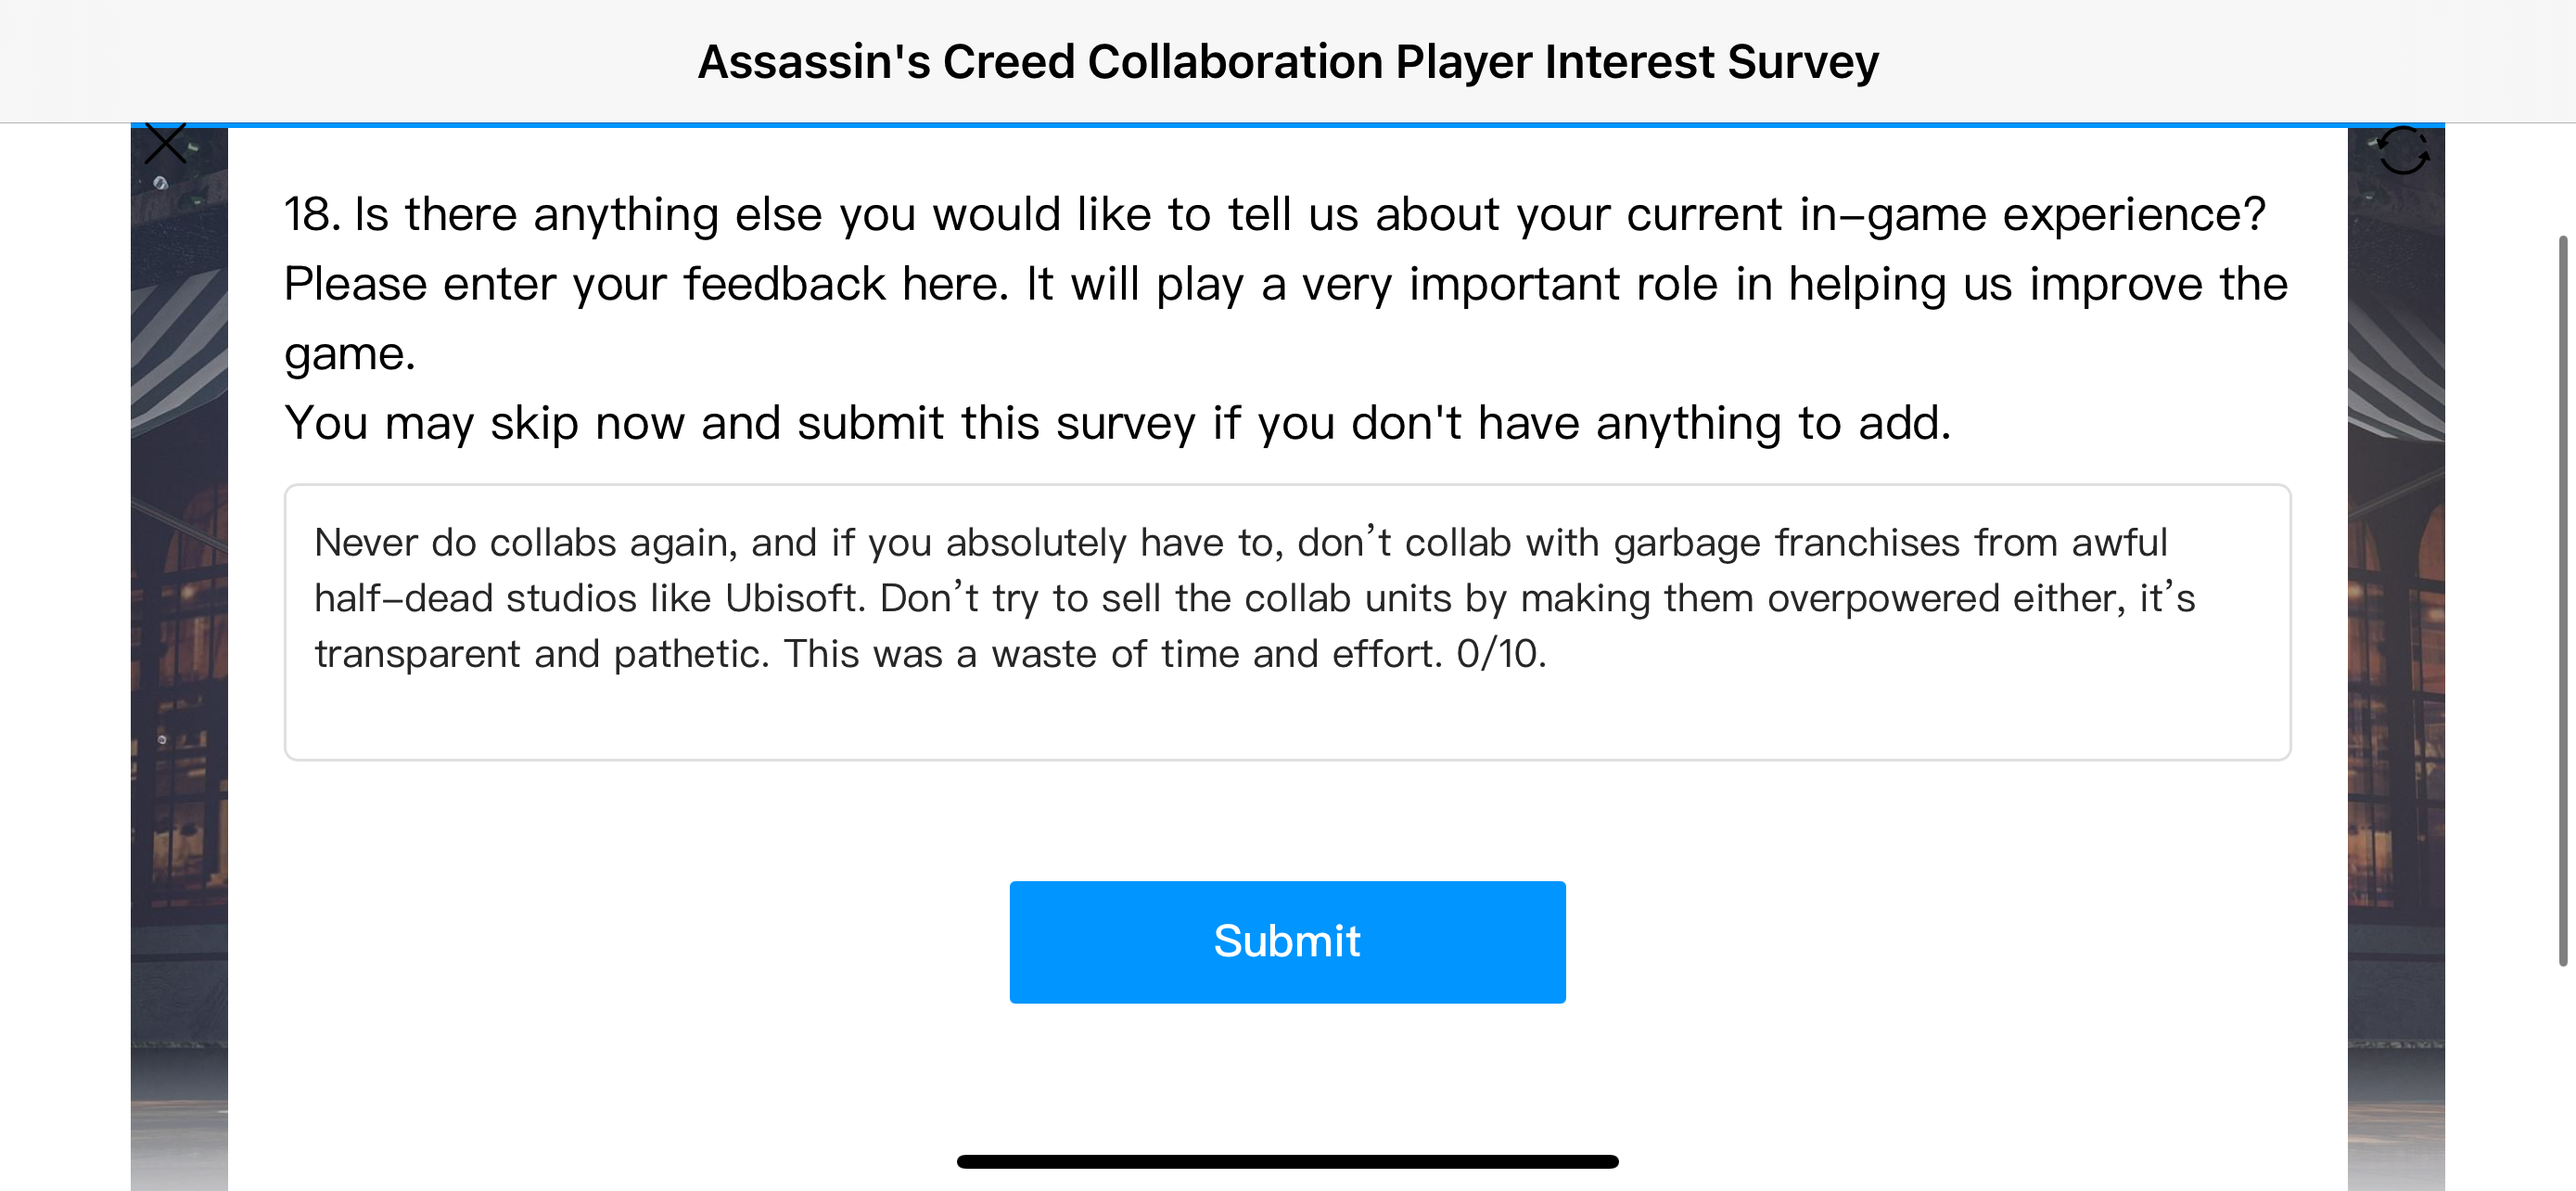Viewport: 2576px width, 1191px height.
Task: Click the "You may skip now" line
Action: coord(1117,423)
